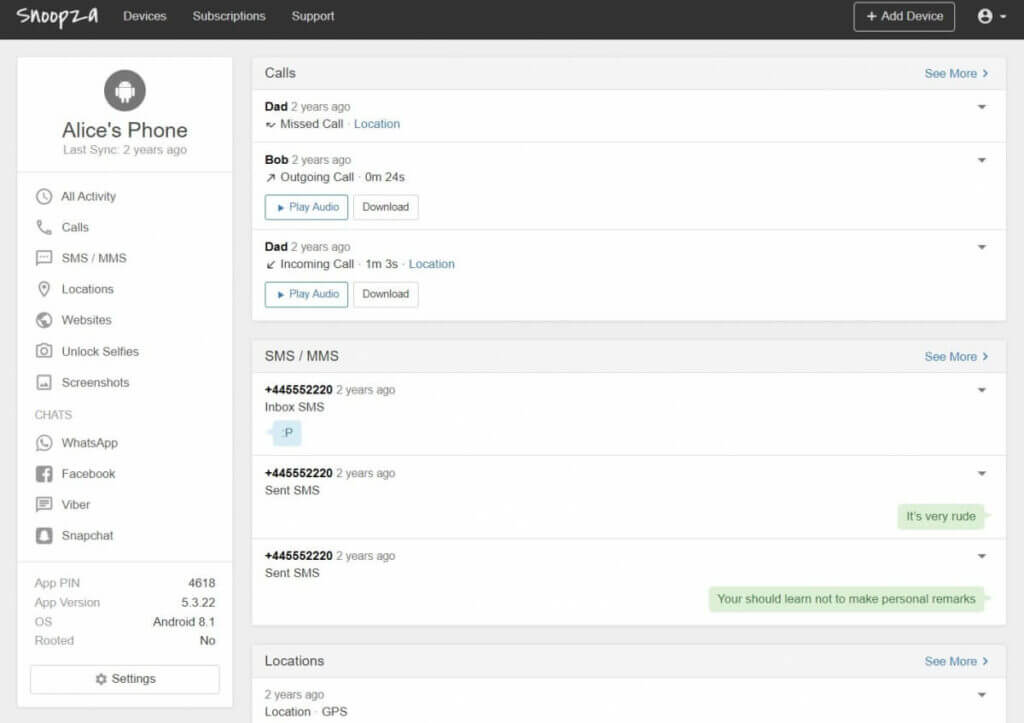Screen dimensions: 1024x723
Task: Open the Subscriptions menu
Action: (229, 16)
